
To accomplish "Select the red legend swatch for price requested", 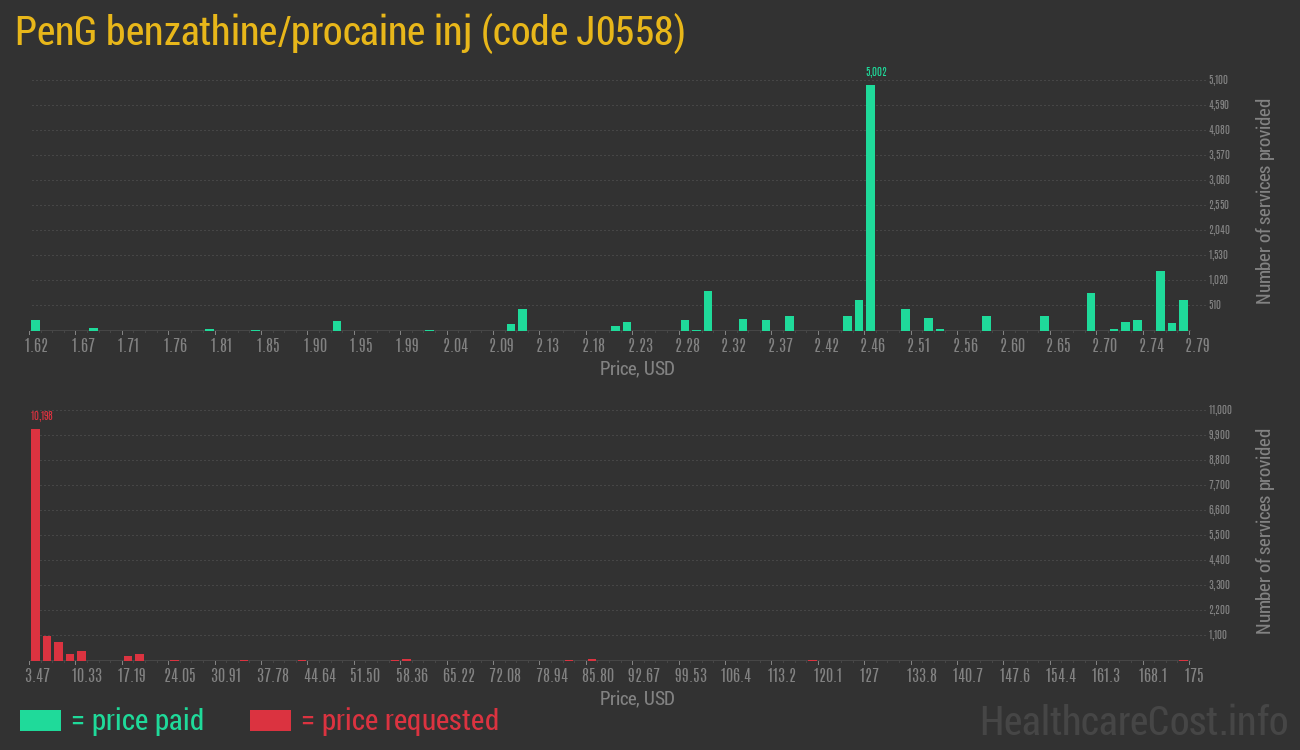I will pyautogui.click(x=271, y=720).
